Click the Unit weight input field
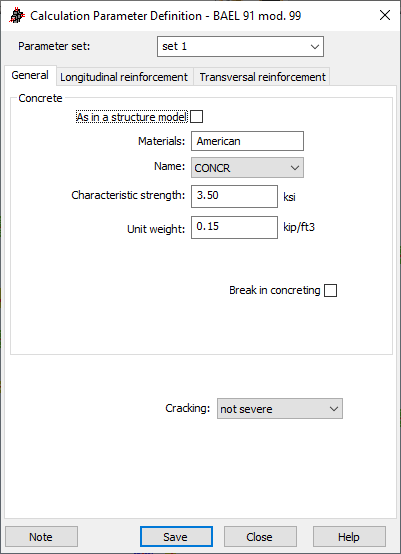This screenshot has width=401, height=554. click(234, 227)
